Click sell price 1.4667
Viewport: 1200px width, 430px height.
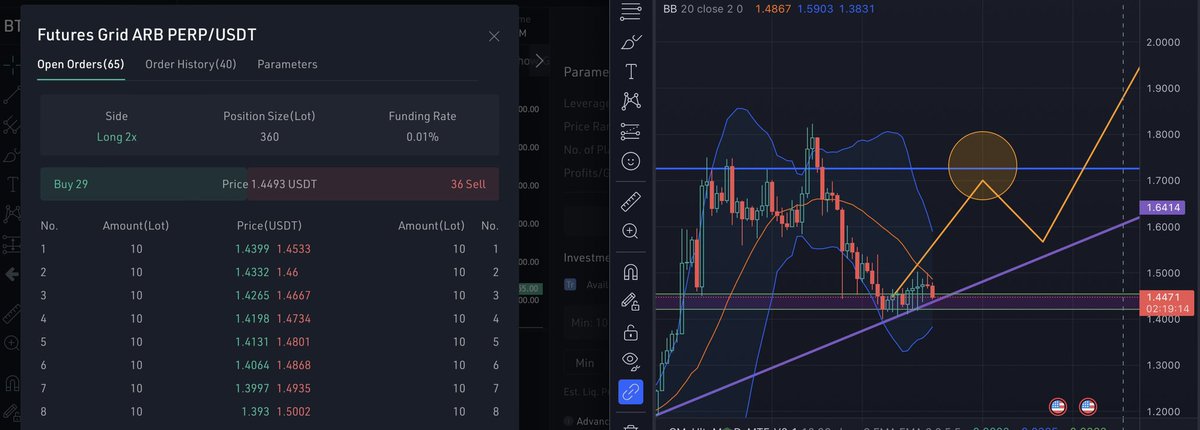tap(292, 295)
